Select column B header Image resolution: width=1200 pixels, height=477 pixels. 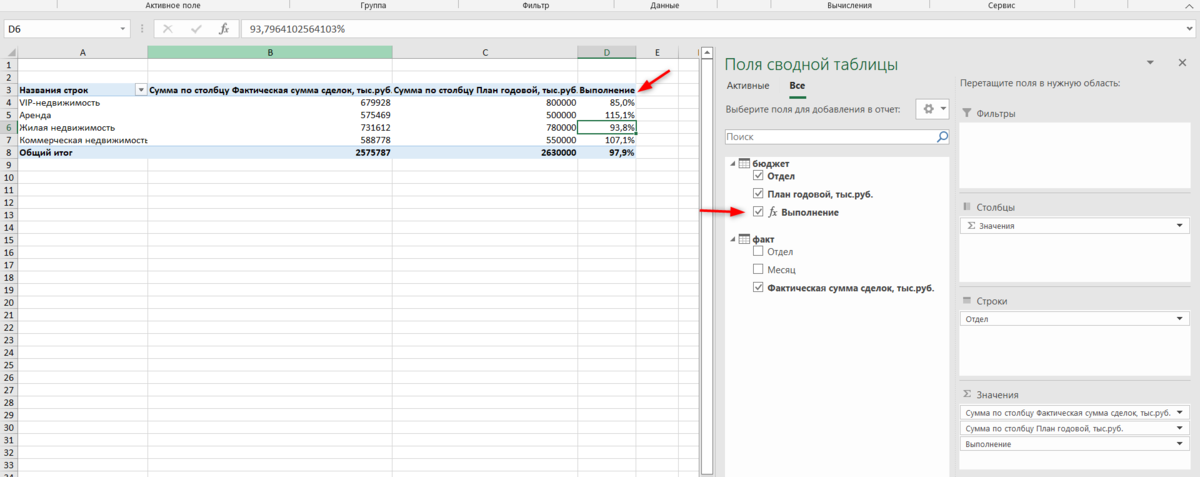click(270, 52)
